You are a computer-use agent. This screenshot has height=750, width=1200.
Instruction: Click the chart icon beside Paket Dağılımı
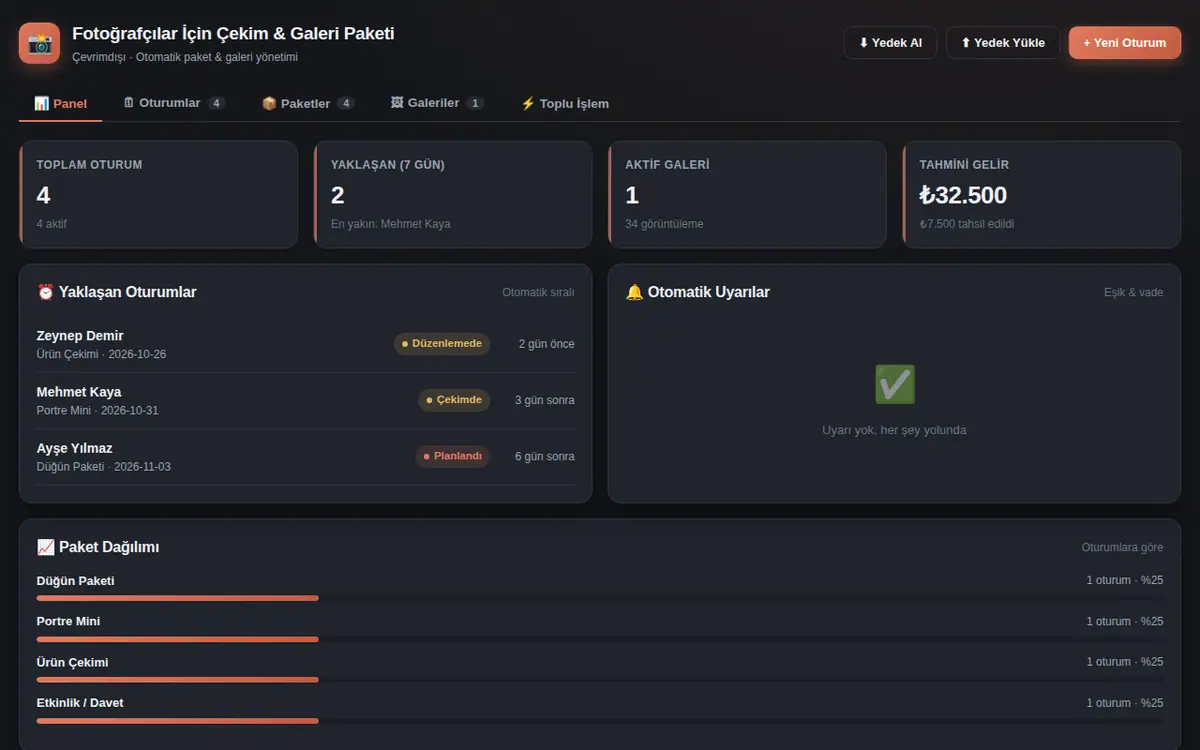(45, 547)
